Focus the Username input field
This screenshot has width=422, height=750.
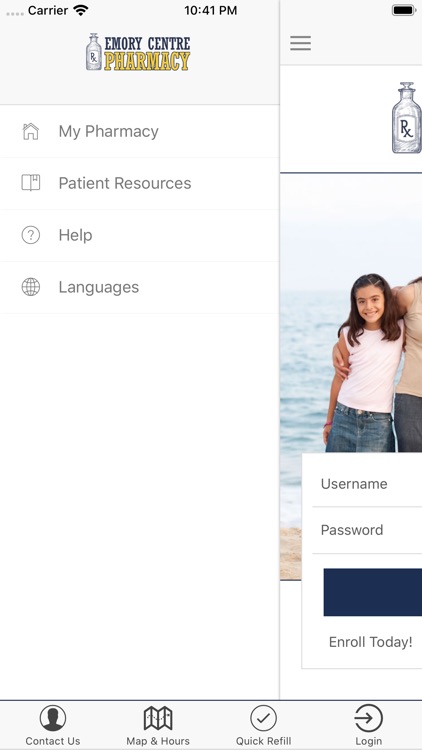tap(367, 484)
